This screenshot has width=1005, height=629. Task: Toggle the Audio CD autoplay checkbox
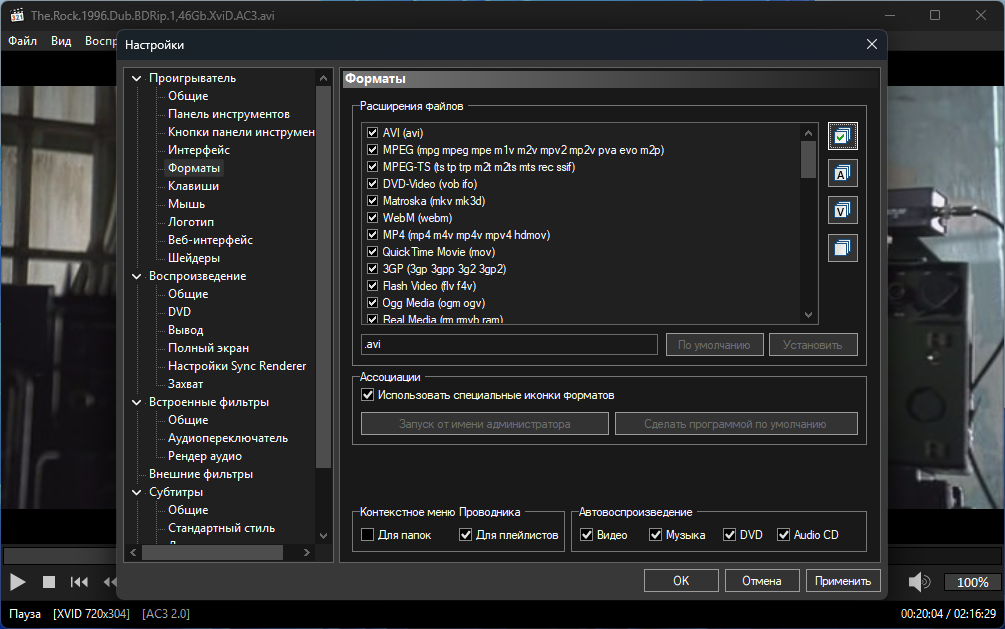[x=783, y=535]
